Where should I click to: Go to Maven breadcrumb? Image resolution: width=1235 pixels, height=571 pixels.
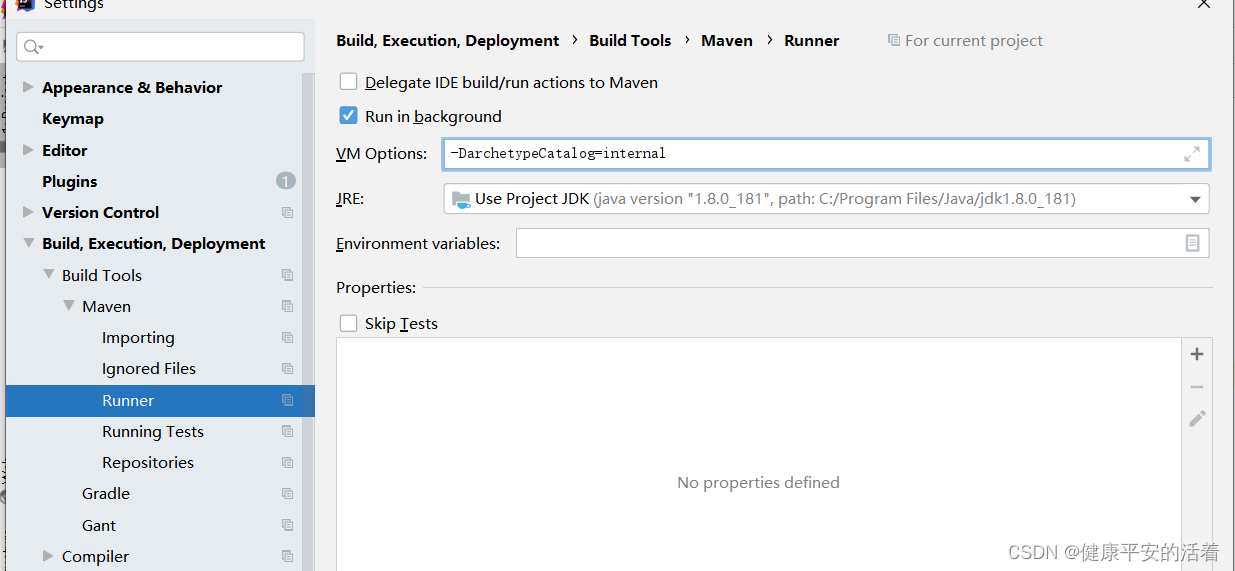click(x=727, y=41)
